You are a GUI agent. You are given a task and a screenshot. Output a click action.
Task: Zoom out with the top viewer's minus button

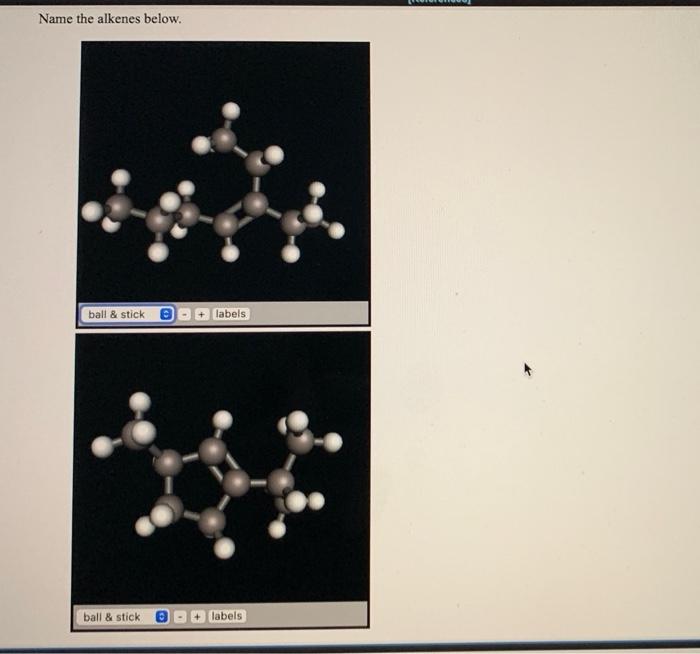pyautogui.click(x=184, y=314)
